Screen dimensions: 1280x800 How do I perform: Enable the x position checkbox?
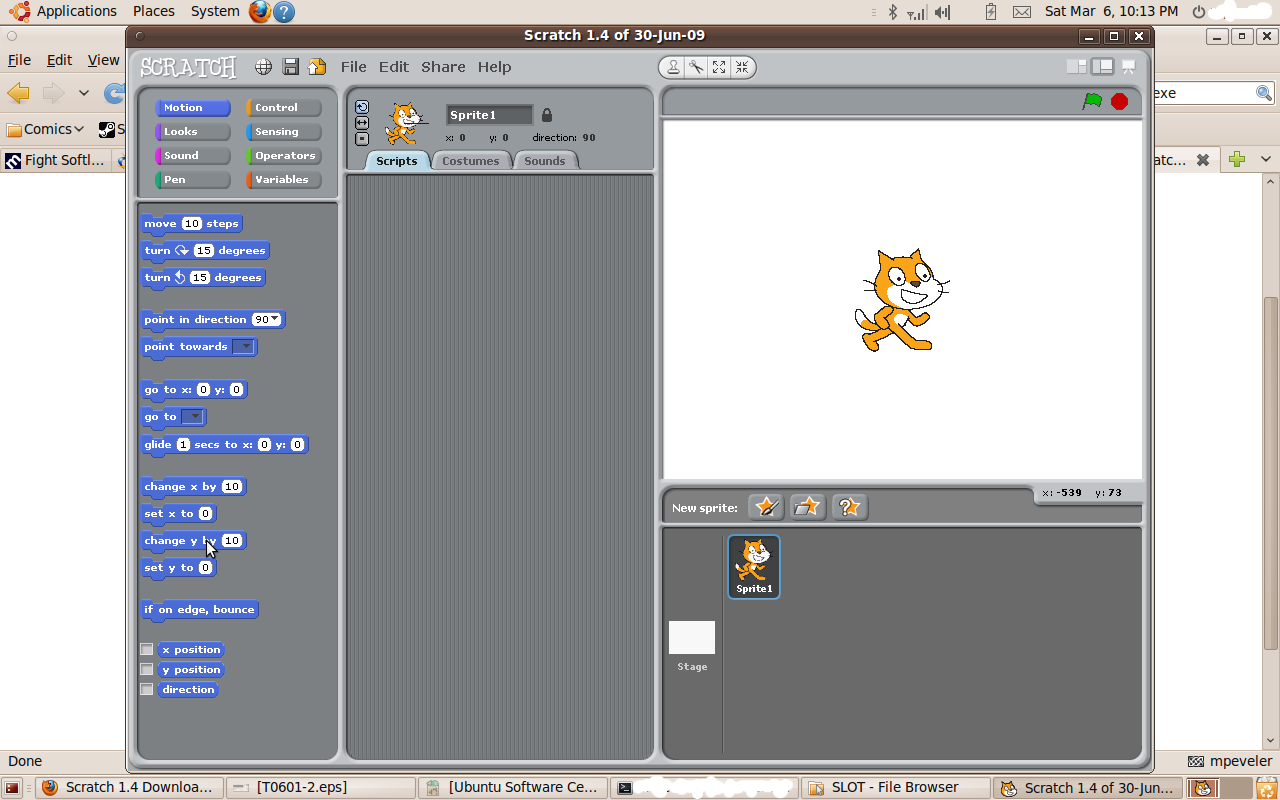147,650
